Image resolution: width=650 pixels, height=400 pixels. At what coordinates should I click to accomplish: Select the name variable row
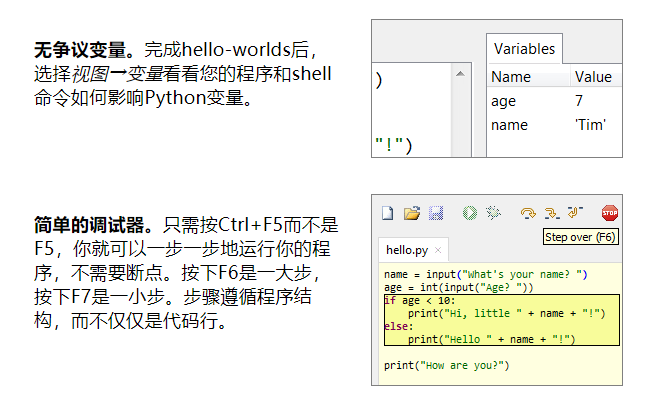point(510,125)
